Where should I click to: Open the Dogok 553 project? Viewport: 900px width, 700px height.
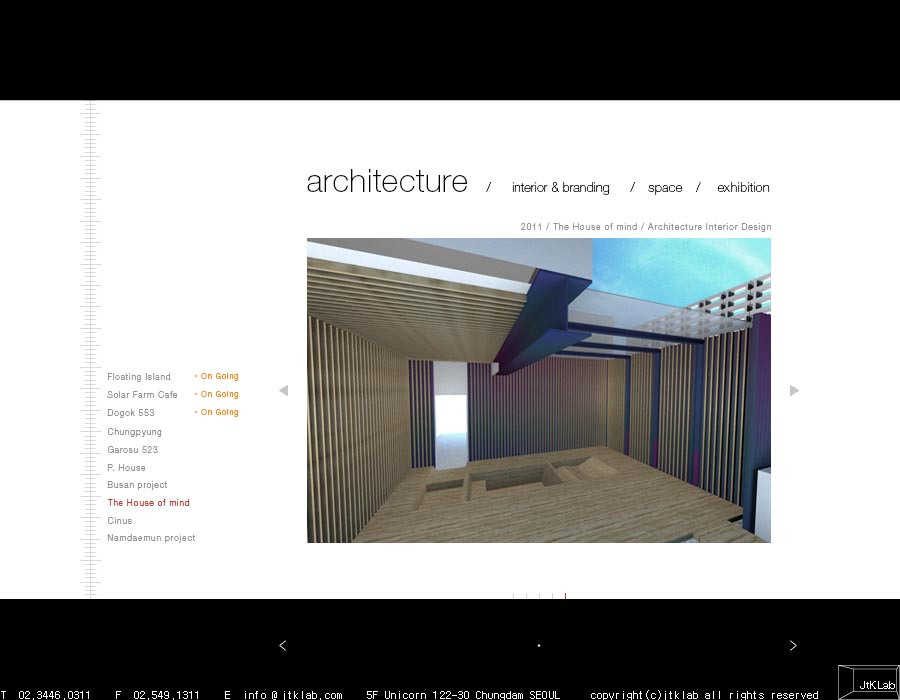[131, 413]
